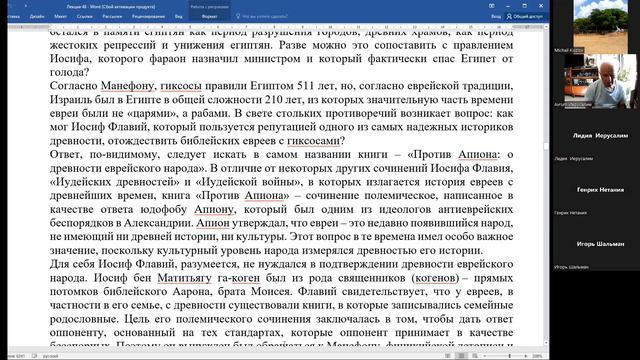Click the proofing check icon in status bar

(x=34, y=356)
